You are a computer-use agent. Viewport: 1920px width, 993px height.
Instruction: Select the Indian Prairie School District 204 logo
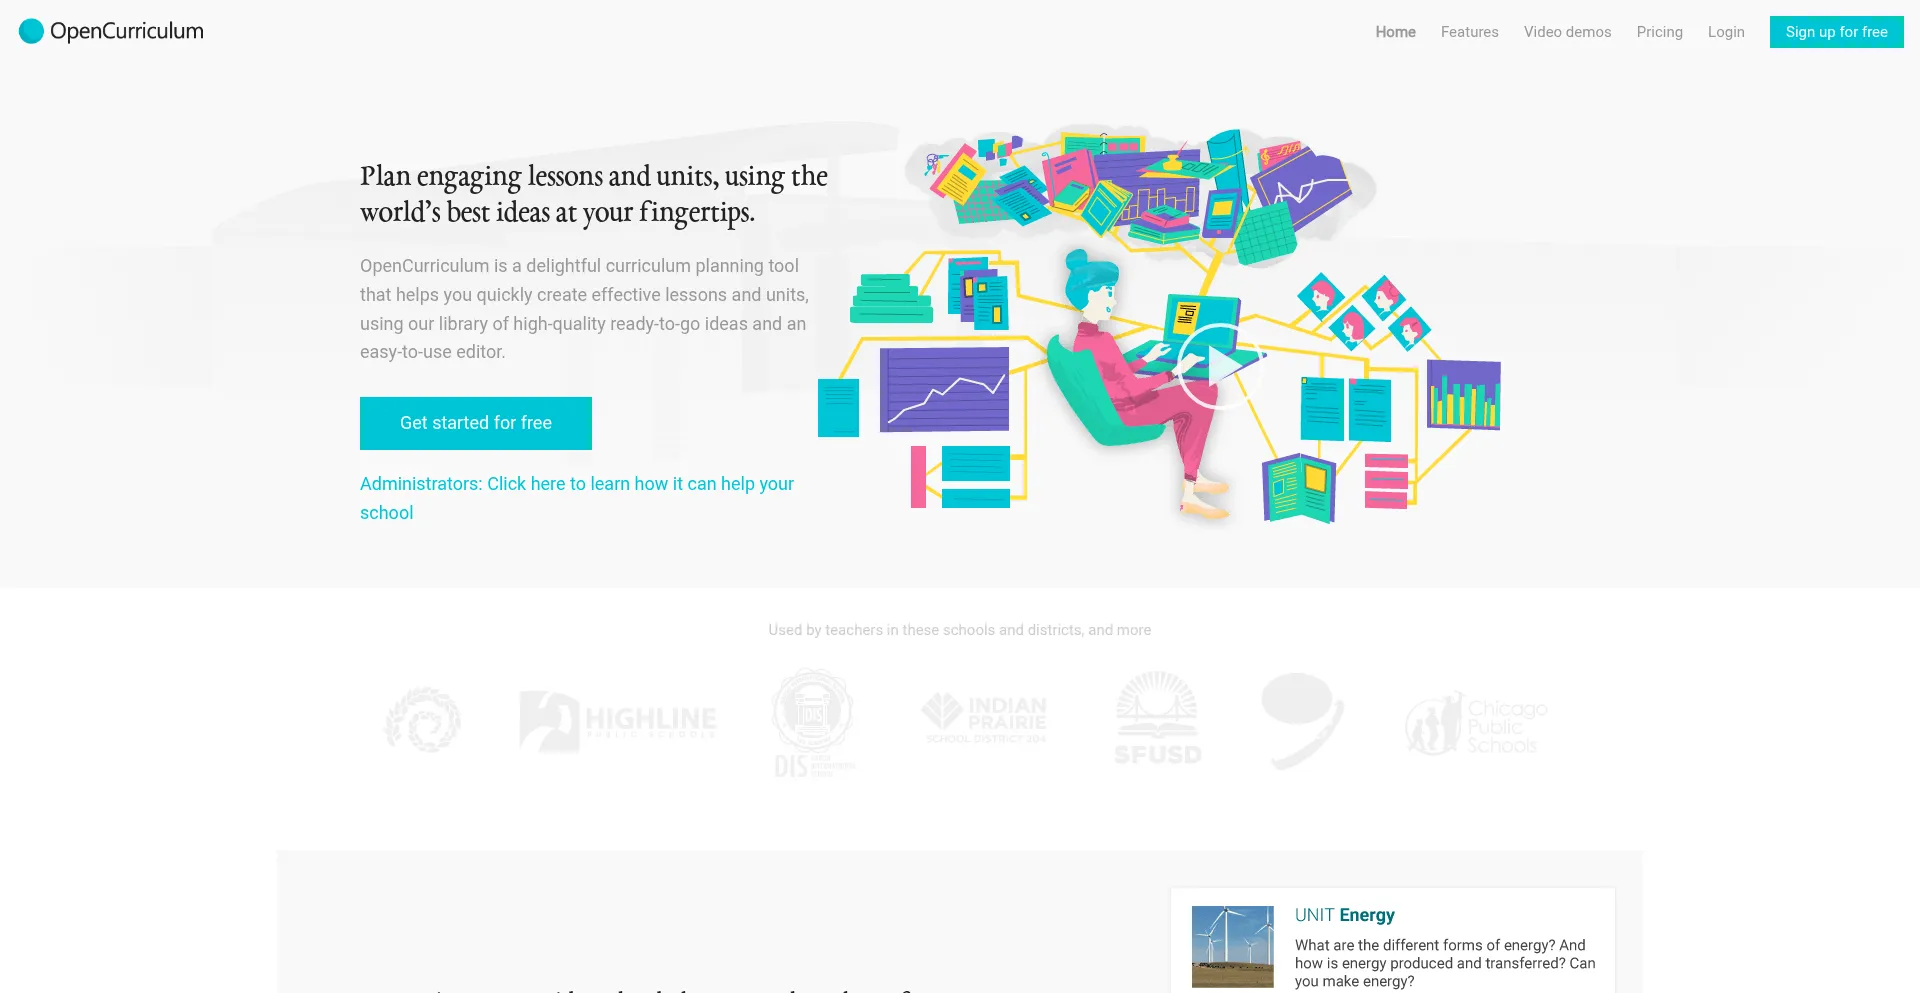click(984, 715)
